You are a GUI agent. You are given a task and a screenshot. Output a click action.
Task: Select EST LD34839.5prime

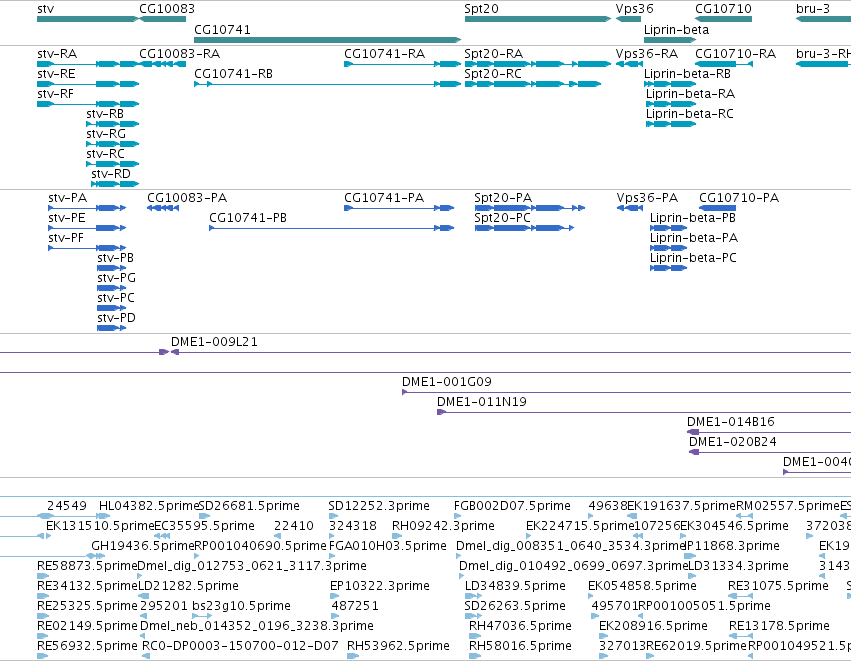473,596
